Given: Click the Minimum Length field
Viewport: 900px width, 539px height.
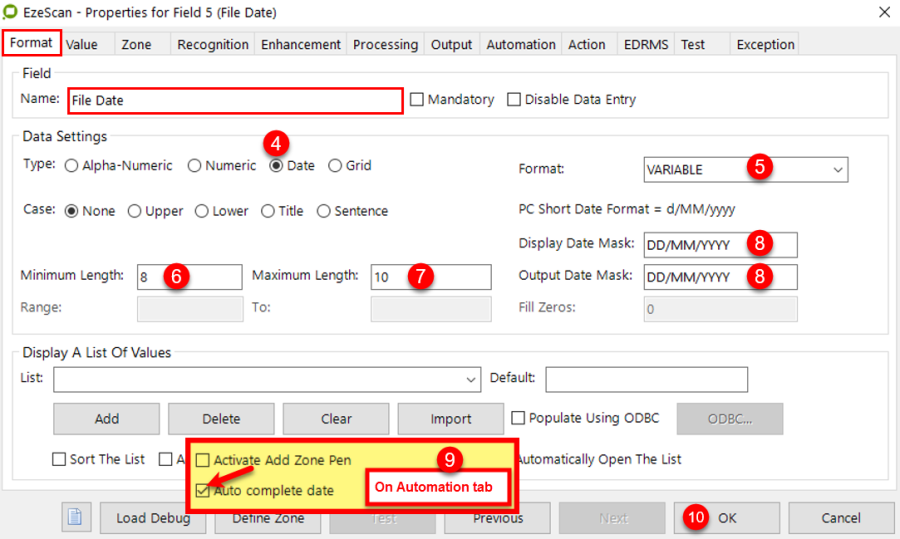Looking at the screenshot, I should click(189, 277).
